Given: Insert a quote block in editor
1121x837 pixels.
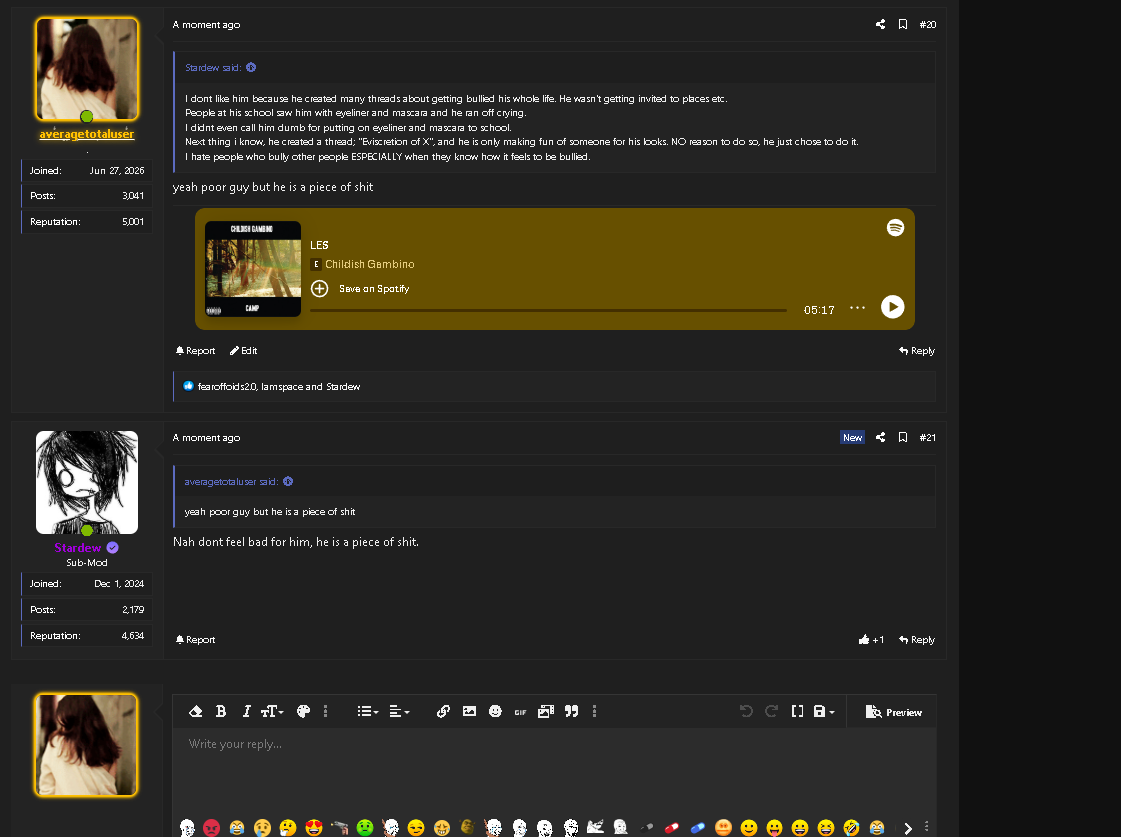Looking at the screenshot, I should 571,711.
